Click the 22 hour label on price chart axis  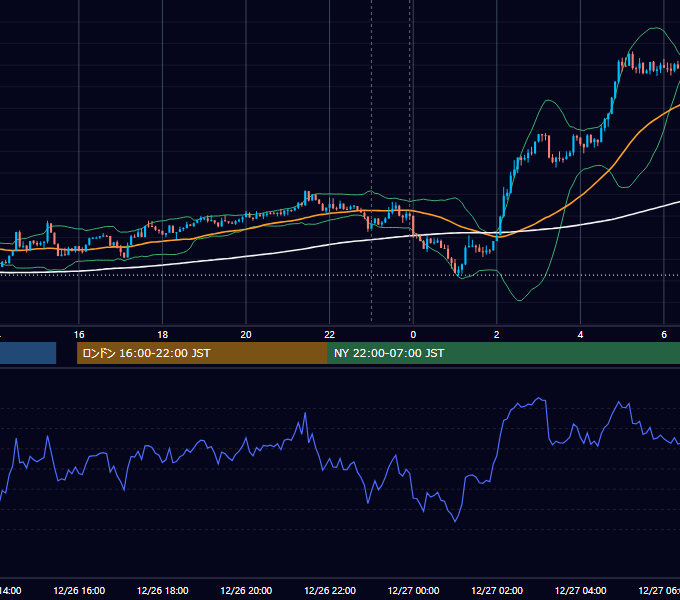pos(330,335)
